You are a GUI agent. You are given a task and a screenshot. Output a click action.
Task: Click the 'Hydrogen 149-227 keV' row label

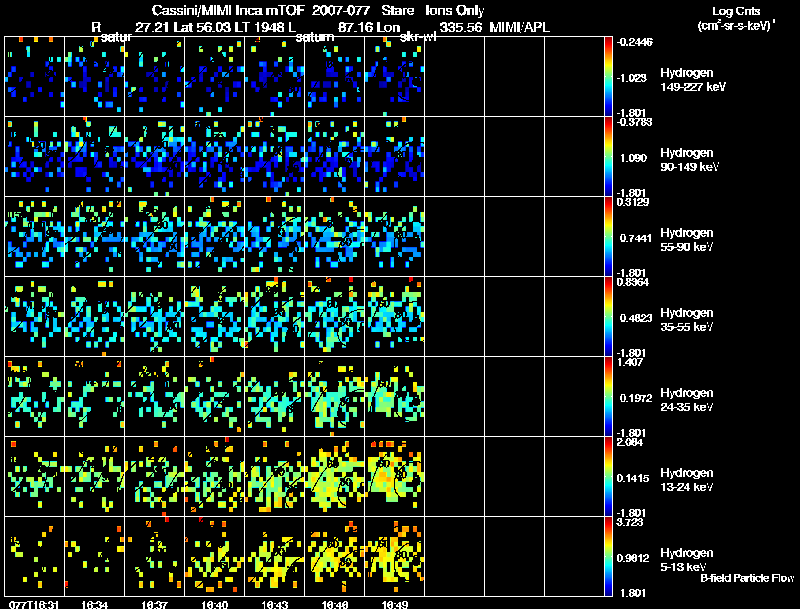(x=692, y=80)
